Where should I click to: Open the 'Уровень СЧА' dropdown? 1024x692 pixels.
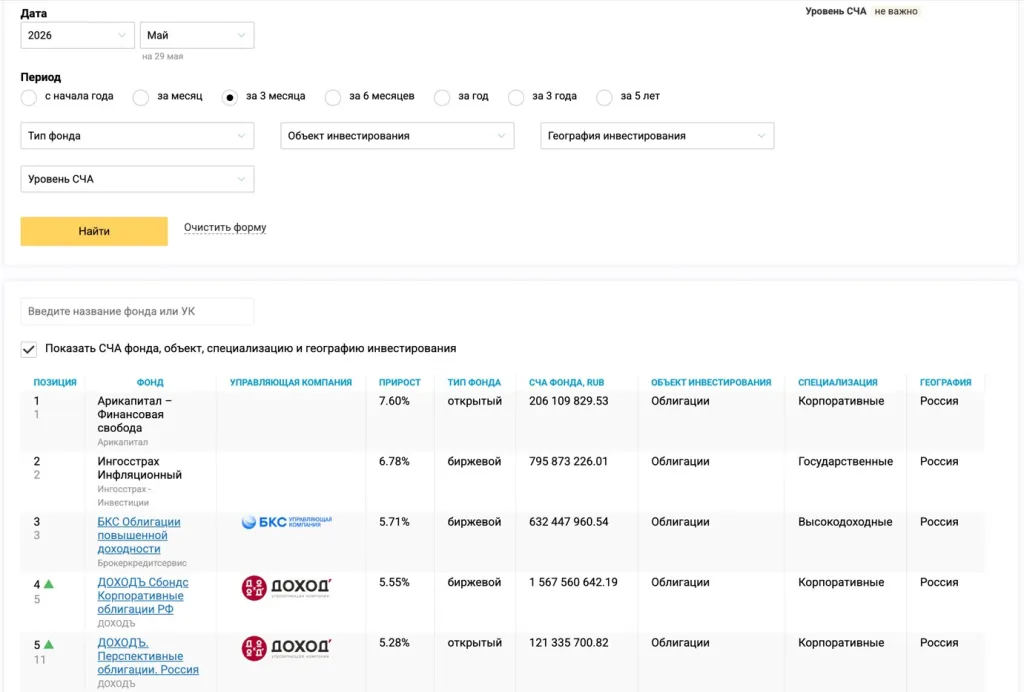137,179
